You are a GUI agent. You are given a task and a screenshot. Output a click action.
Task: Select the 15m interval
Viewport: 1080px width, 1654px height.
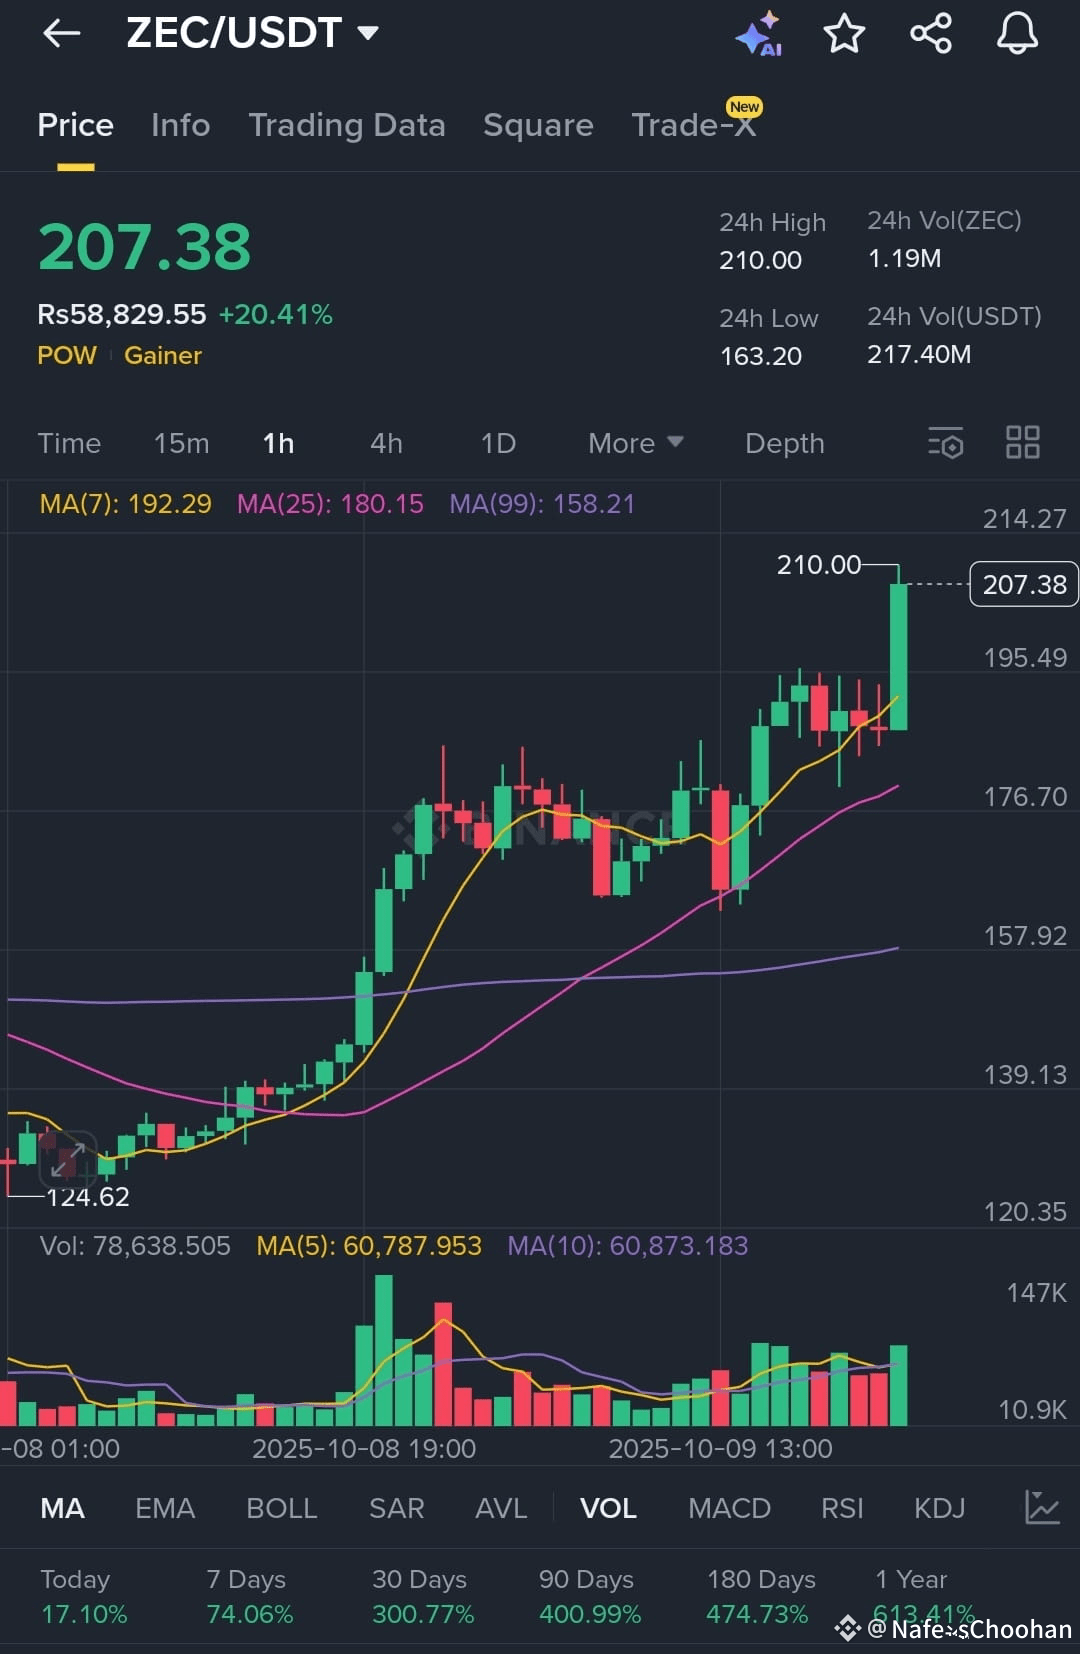pos(181,443)
